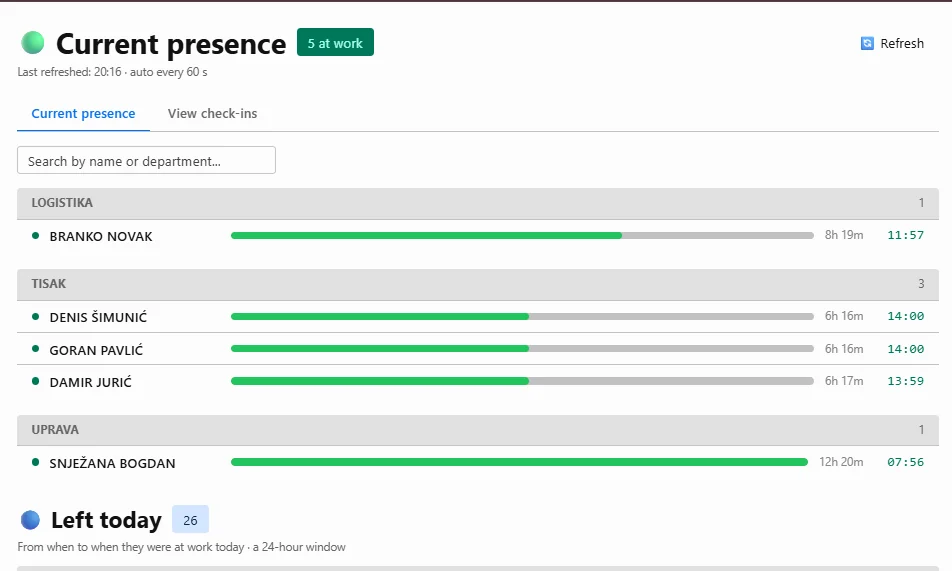Click the 11:57 check-in time

[905, 235]
